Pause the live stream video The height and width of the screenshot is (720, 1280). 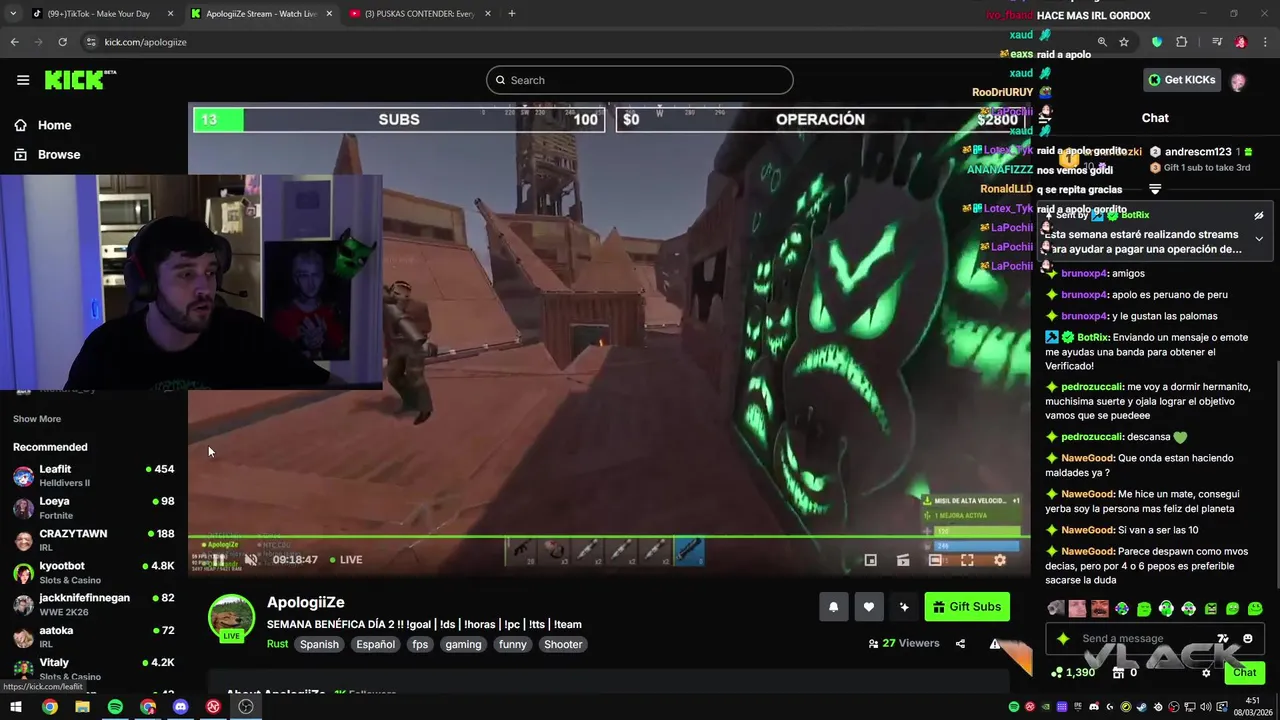218,560
